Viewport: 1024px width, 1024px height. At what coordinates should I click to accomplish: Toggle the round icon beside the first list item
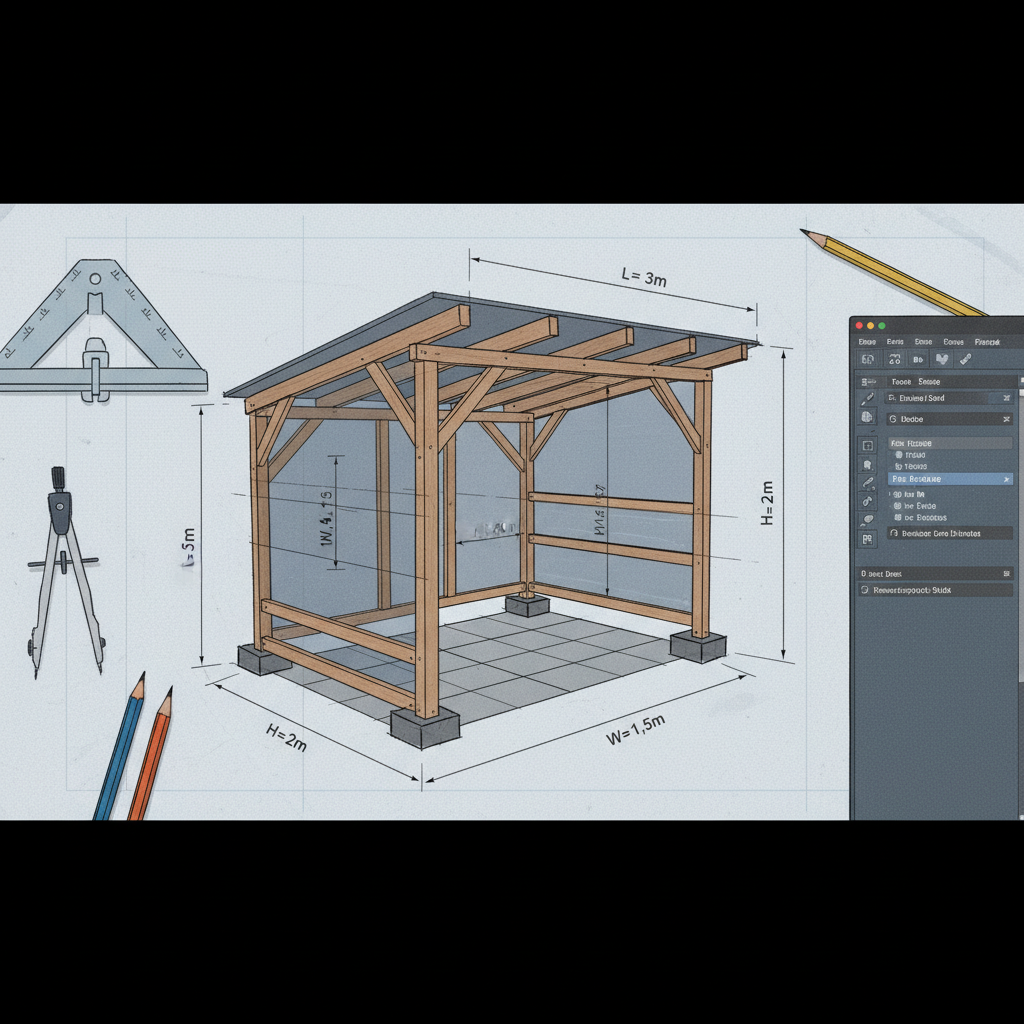coord(898,455)
